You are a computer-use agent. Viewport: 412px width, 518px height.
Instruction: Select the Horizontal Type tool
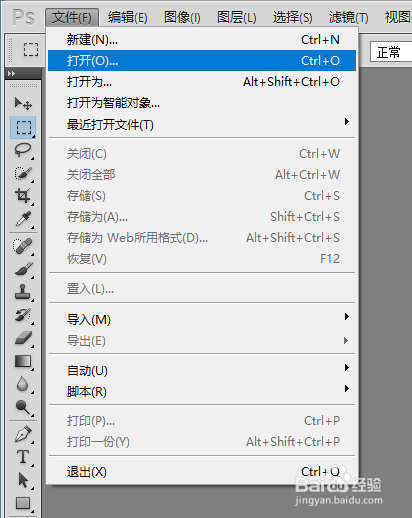click(x=23, y=457)
